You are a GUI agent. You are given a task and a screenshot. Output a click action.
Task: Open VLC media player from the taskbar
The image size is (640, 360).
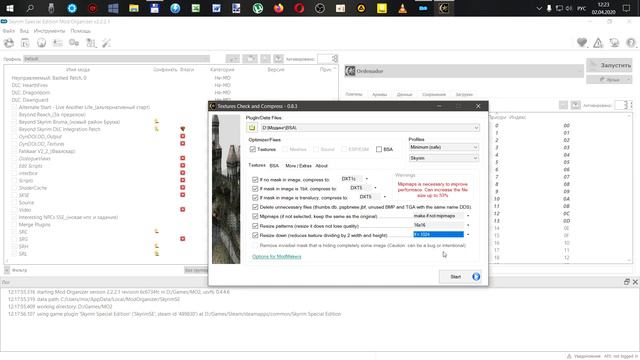[x=402, y=8]
